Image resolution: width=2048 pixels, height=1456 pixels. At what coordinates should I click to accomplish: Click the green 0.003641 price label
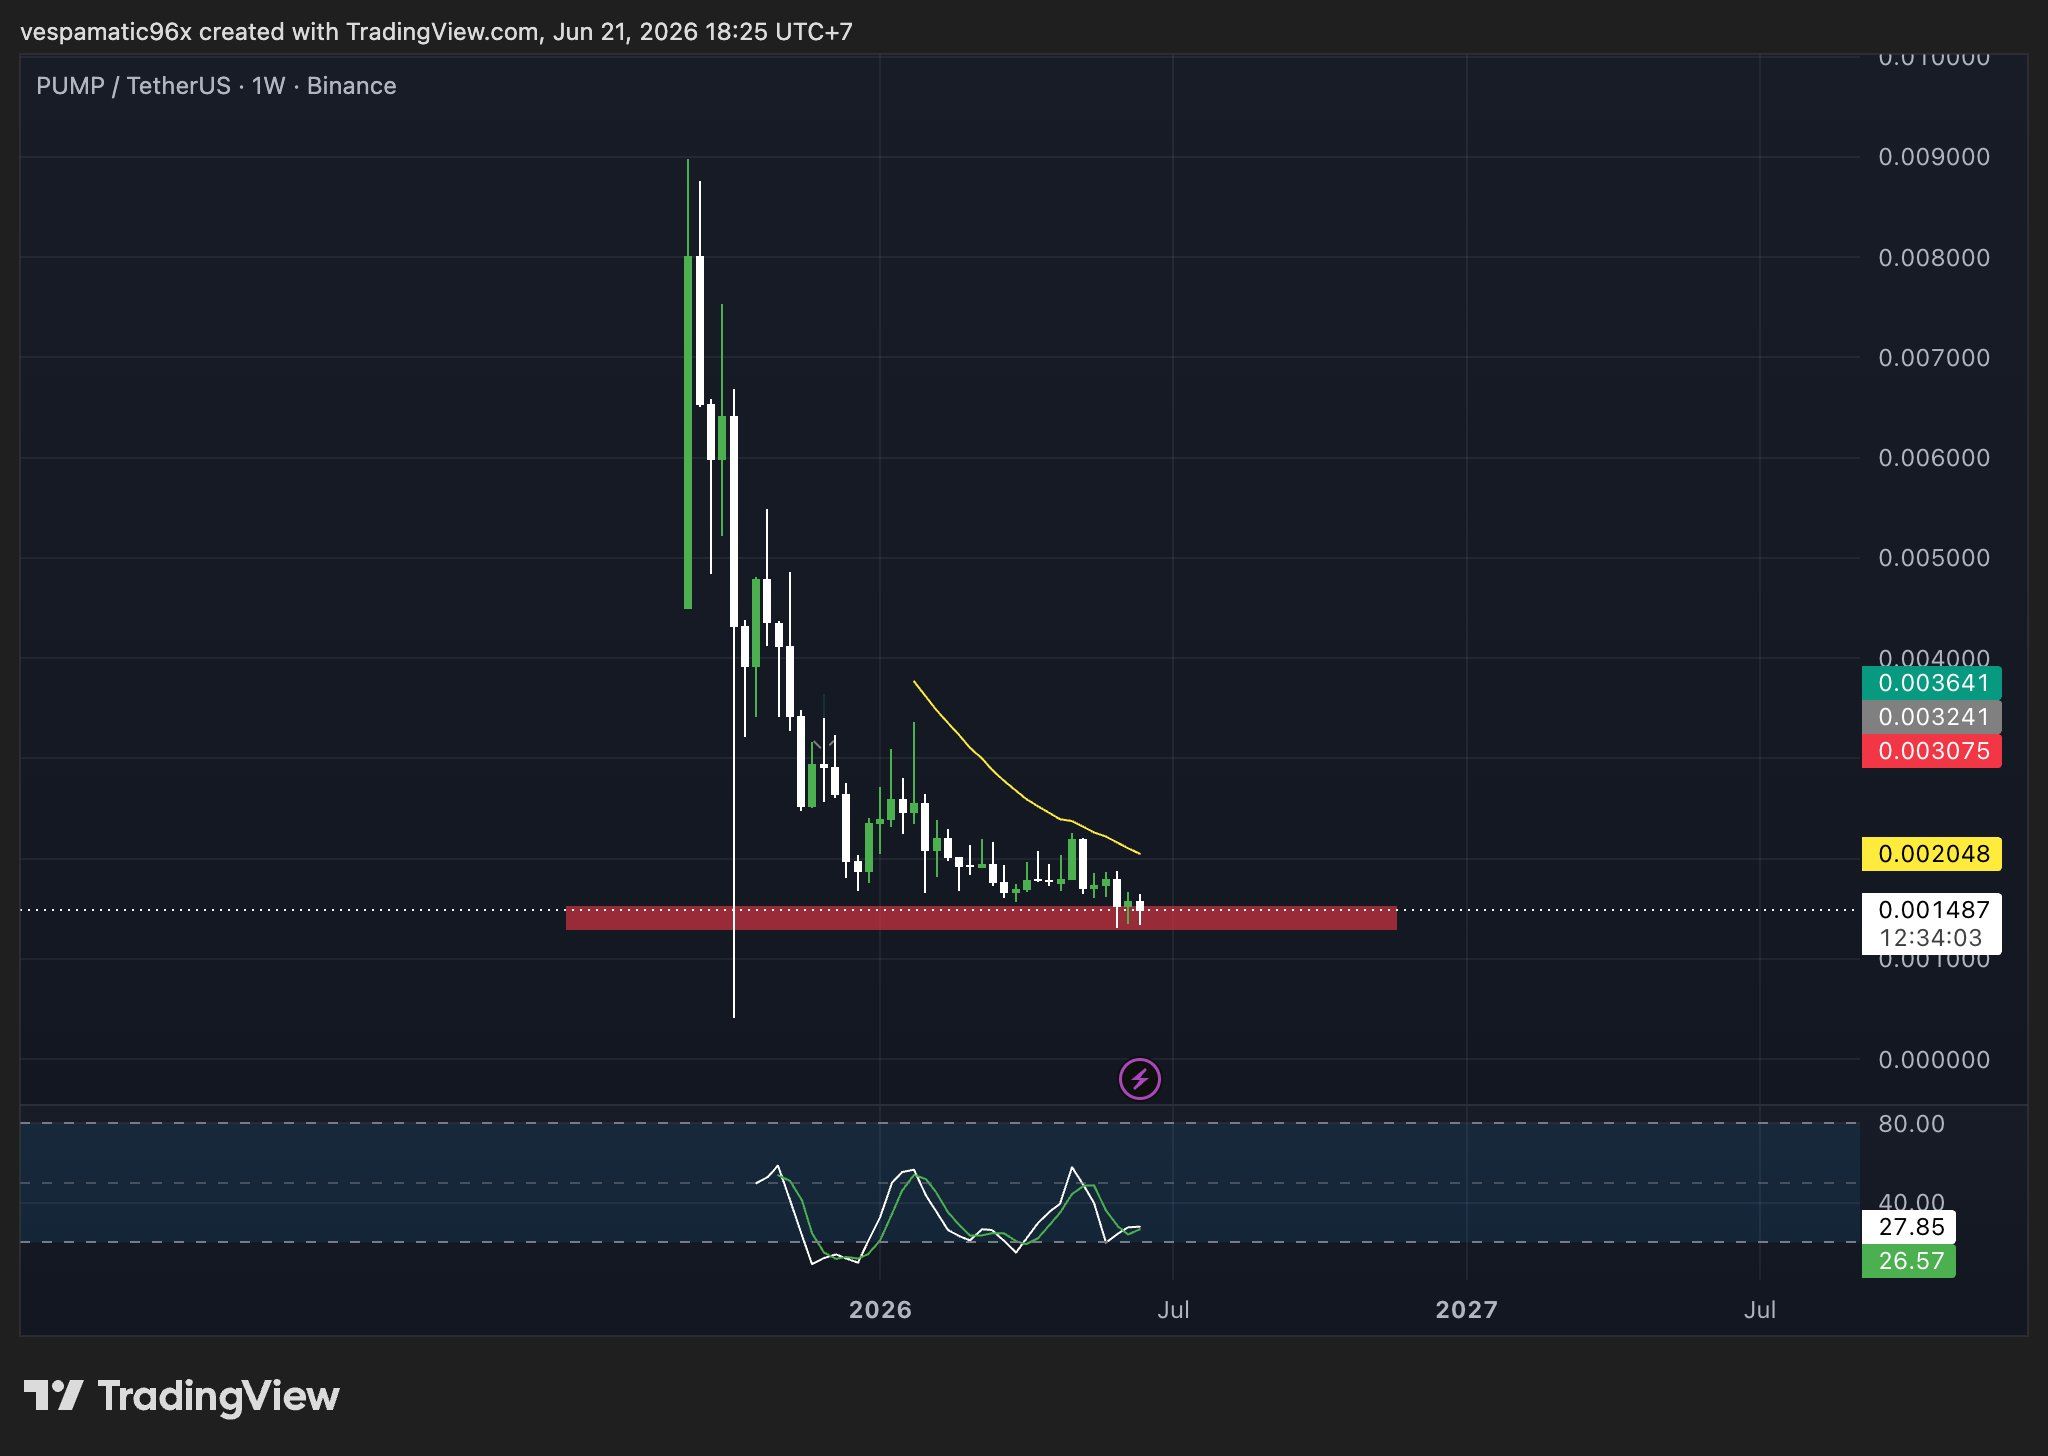pos(1931,683)
